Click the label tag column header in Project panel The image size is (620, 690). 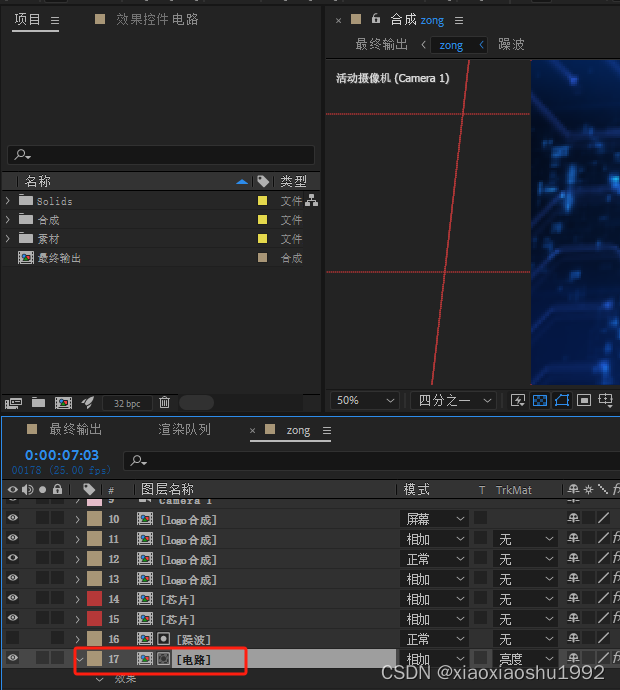pyautogui.click(x=263, y=181)
